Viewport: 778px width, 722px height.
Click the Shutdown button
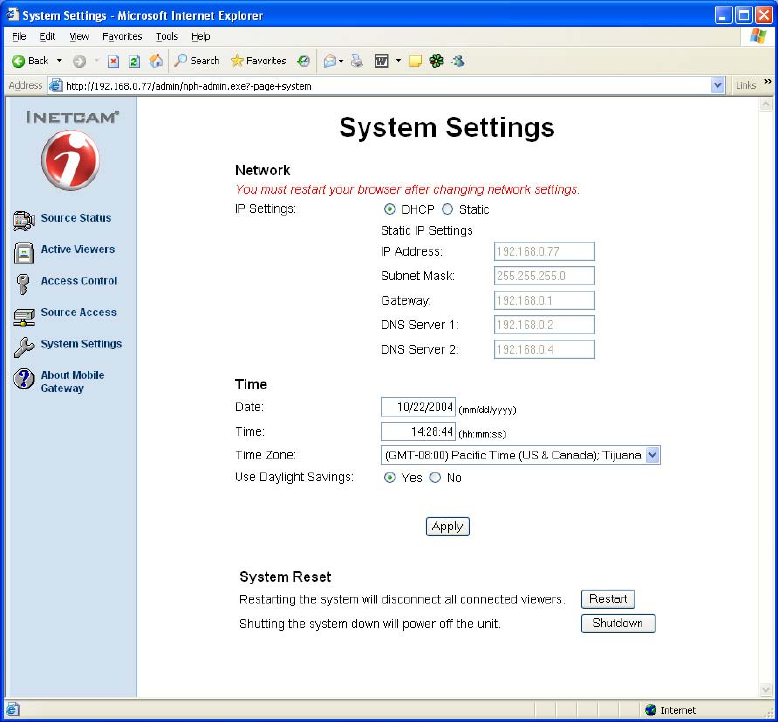[618, 623]
